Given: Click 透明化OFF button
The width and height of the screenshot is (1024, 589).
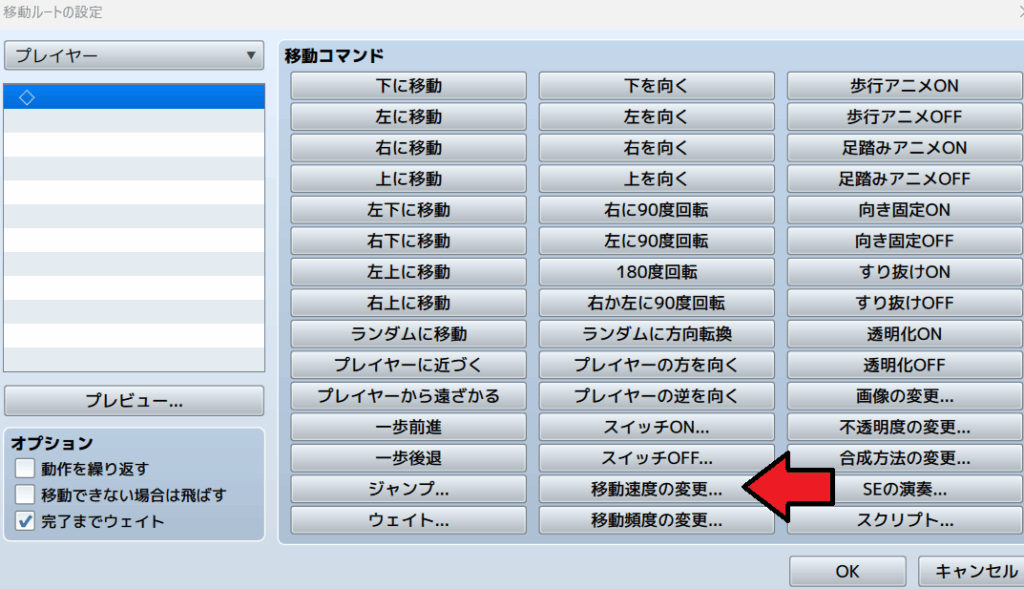Looking at the screenshot, I should pyautogui.click(x=905, y=365).
